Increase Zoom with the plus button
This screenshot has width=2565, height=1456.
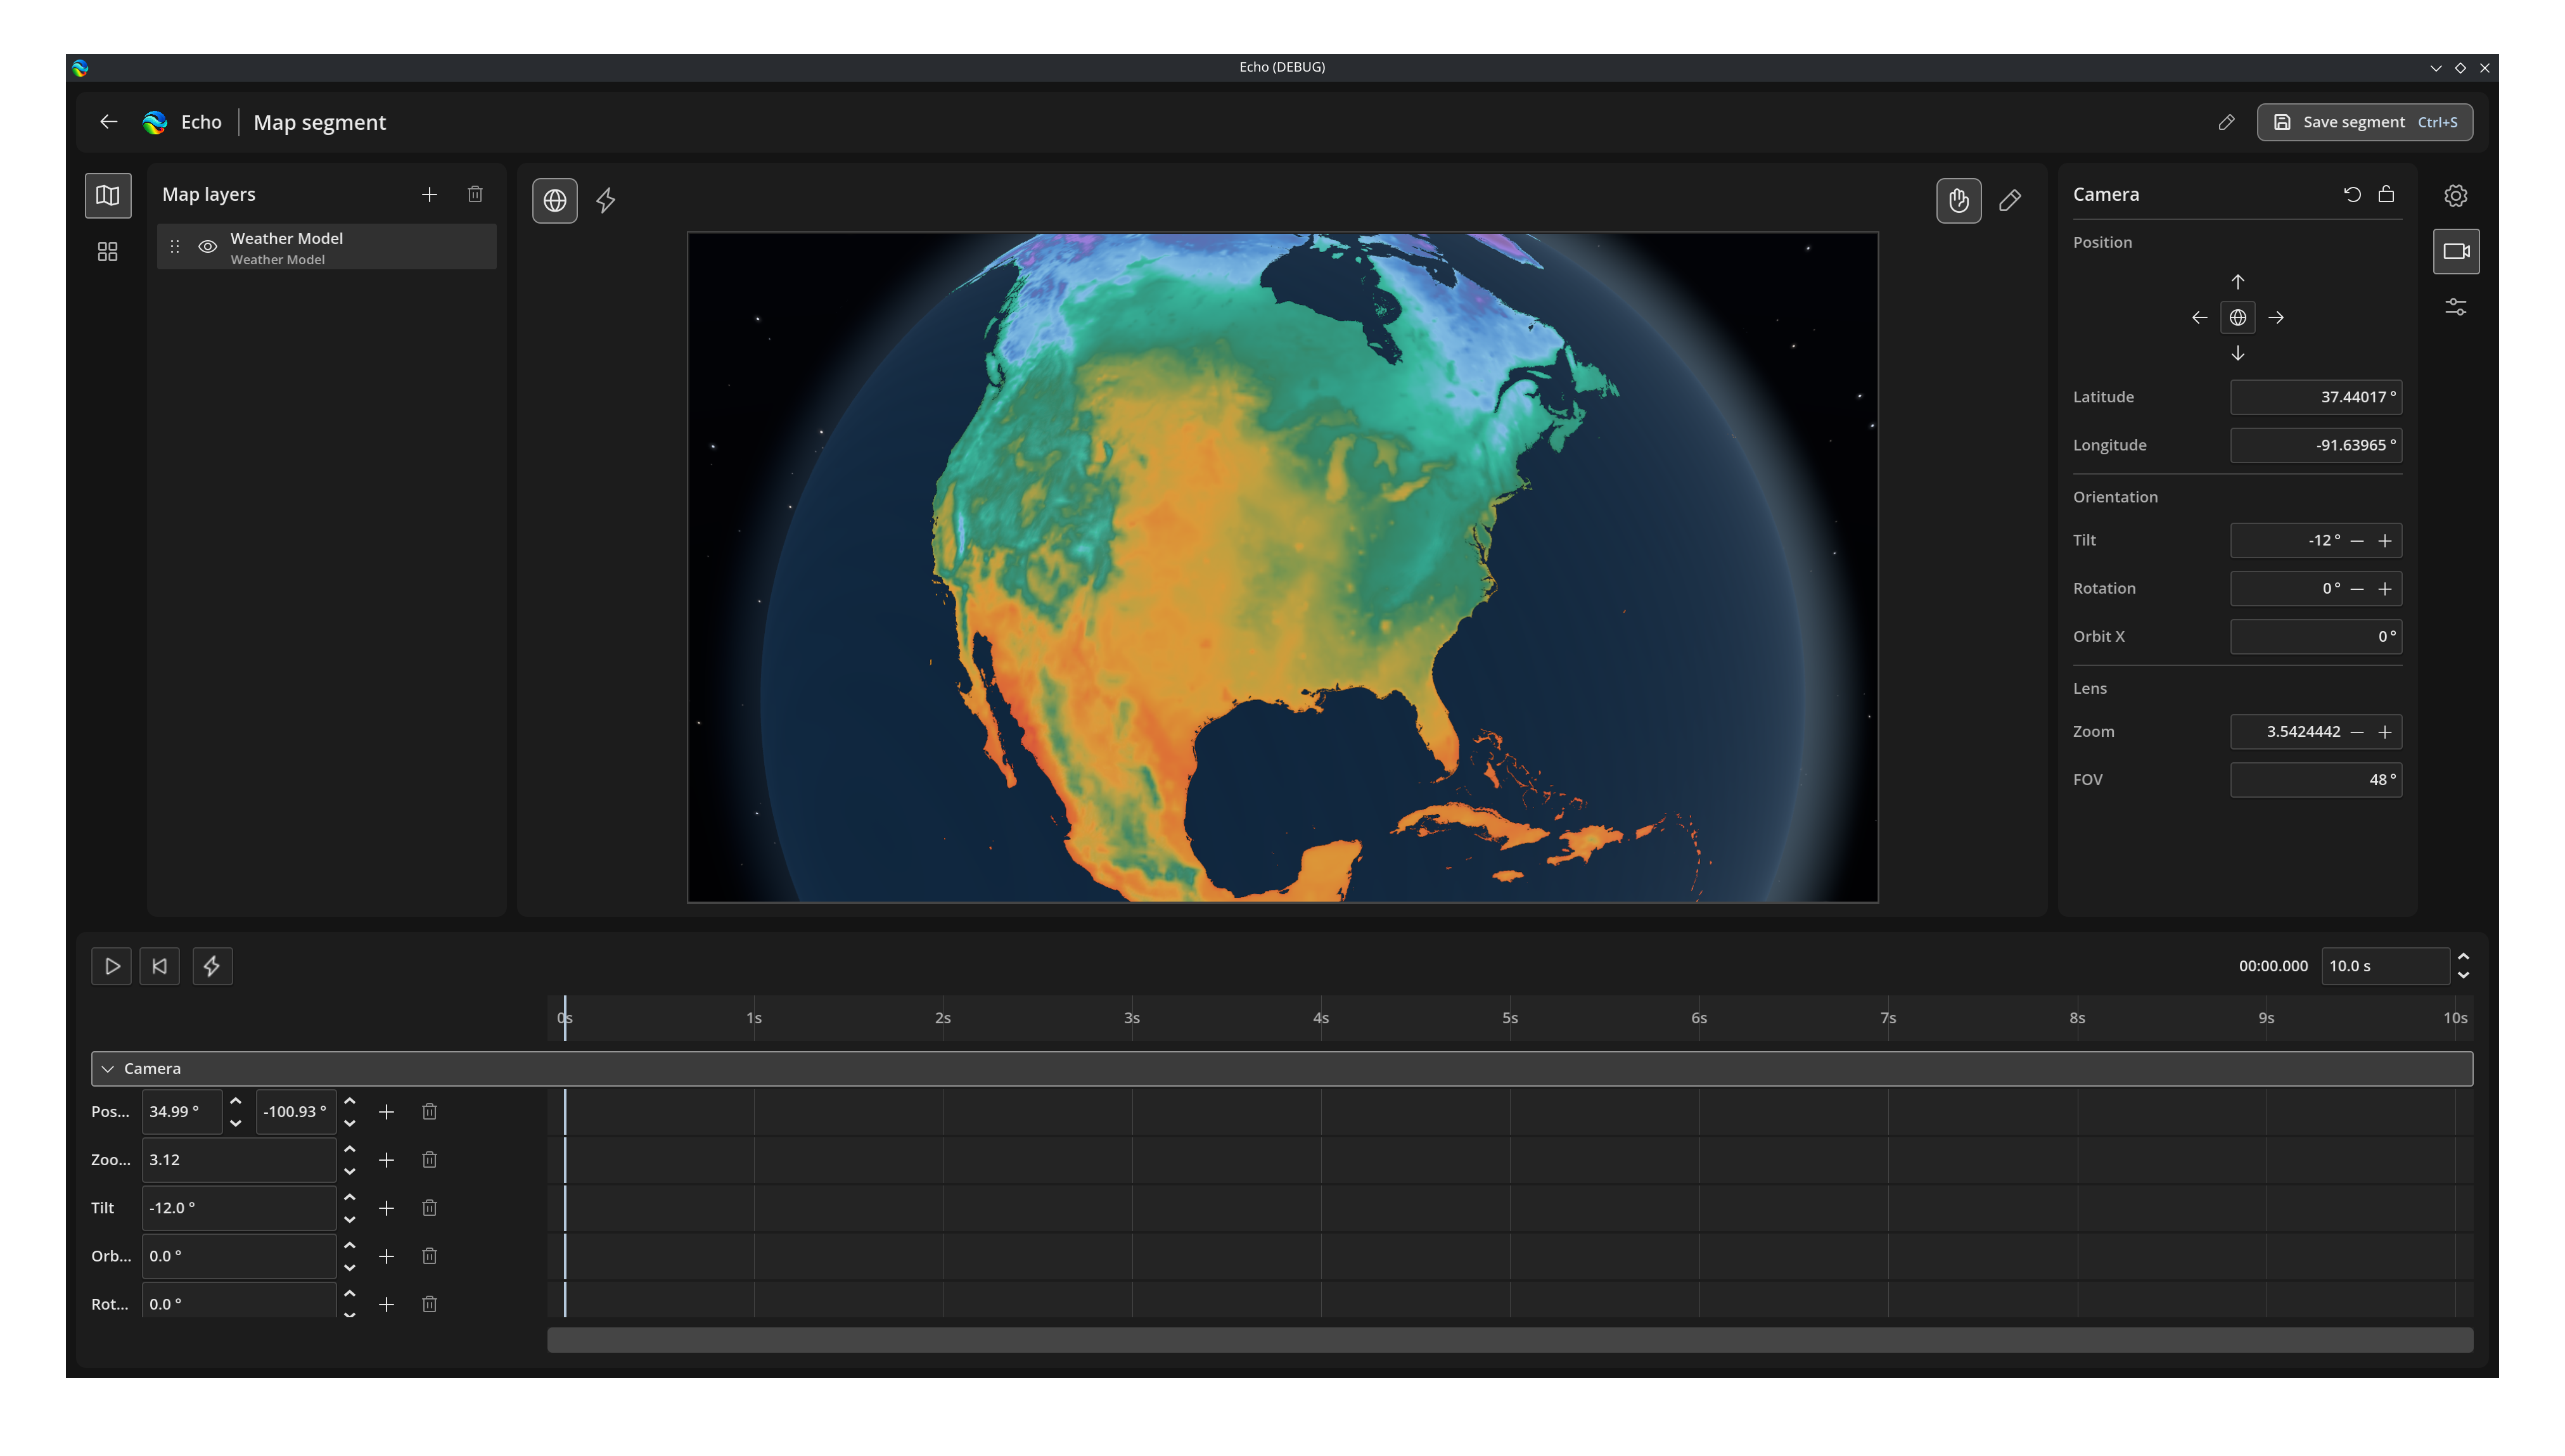[x=2385, y=732]
